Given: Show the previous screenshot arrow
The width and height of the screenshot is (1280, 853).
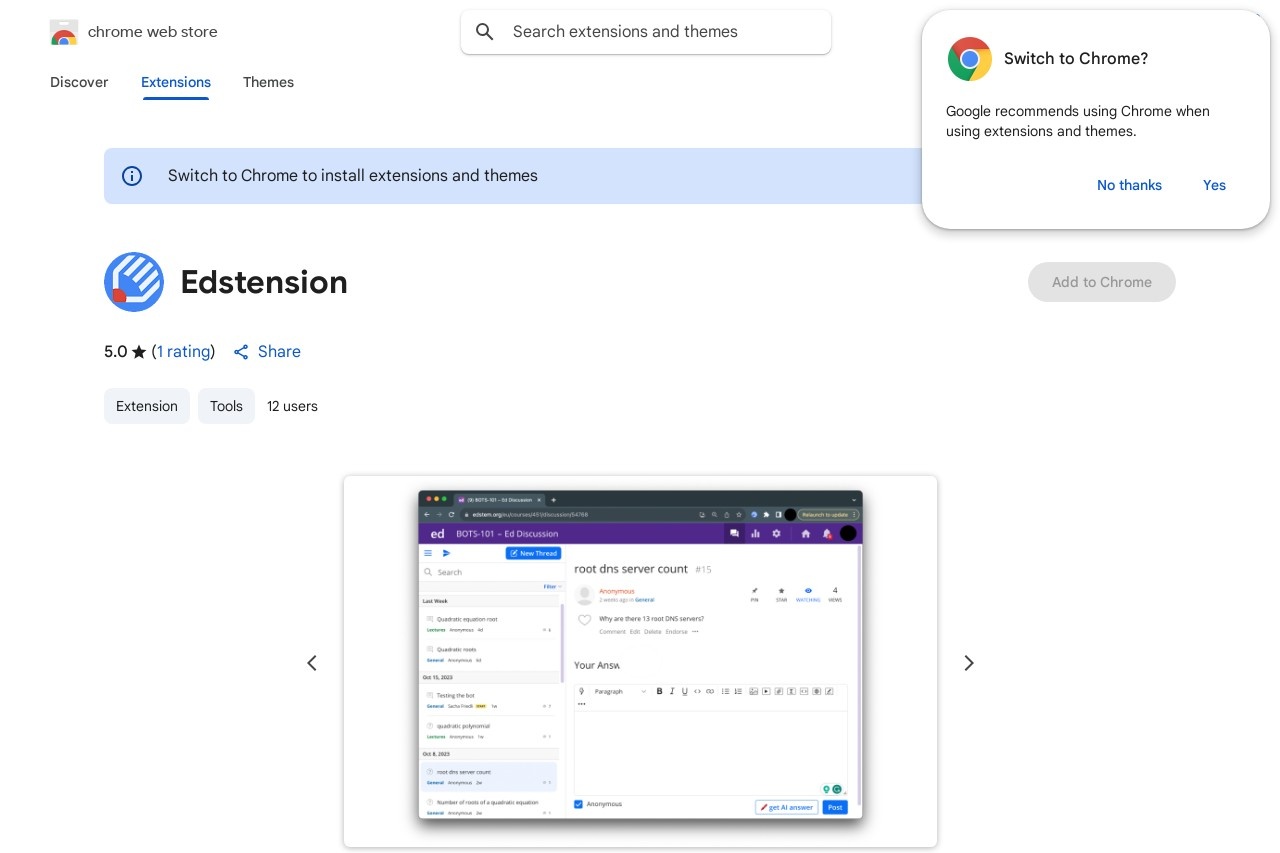Looking at the screenshot, I should tap(312, 663).
